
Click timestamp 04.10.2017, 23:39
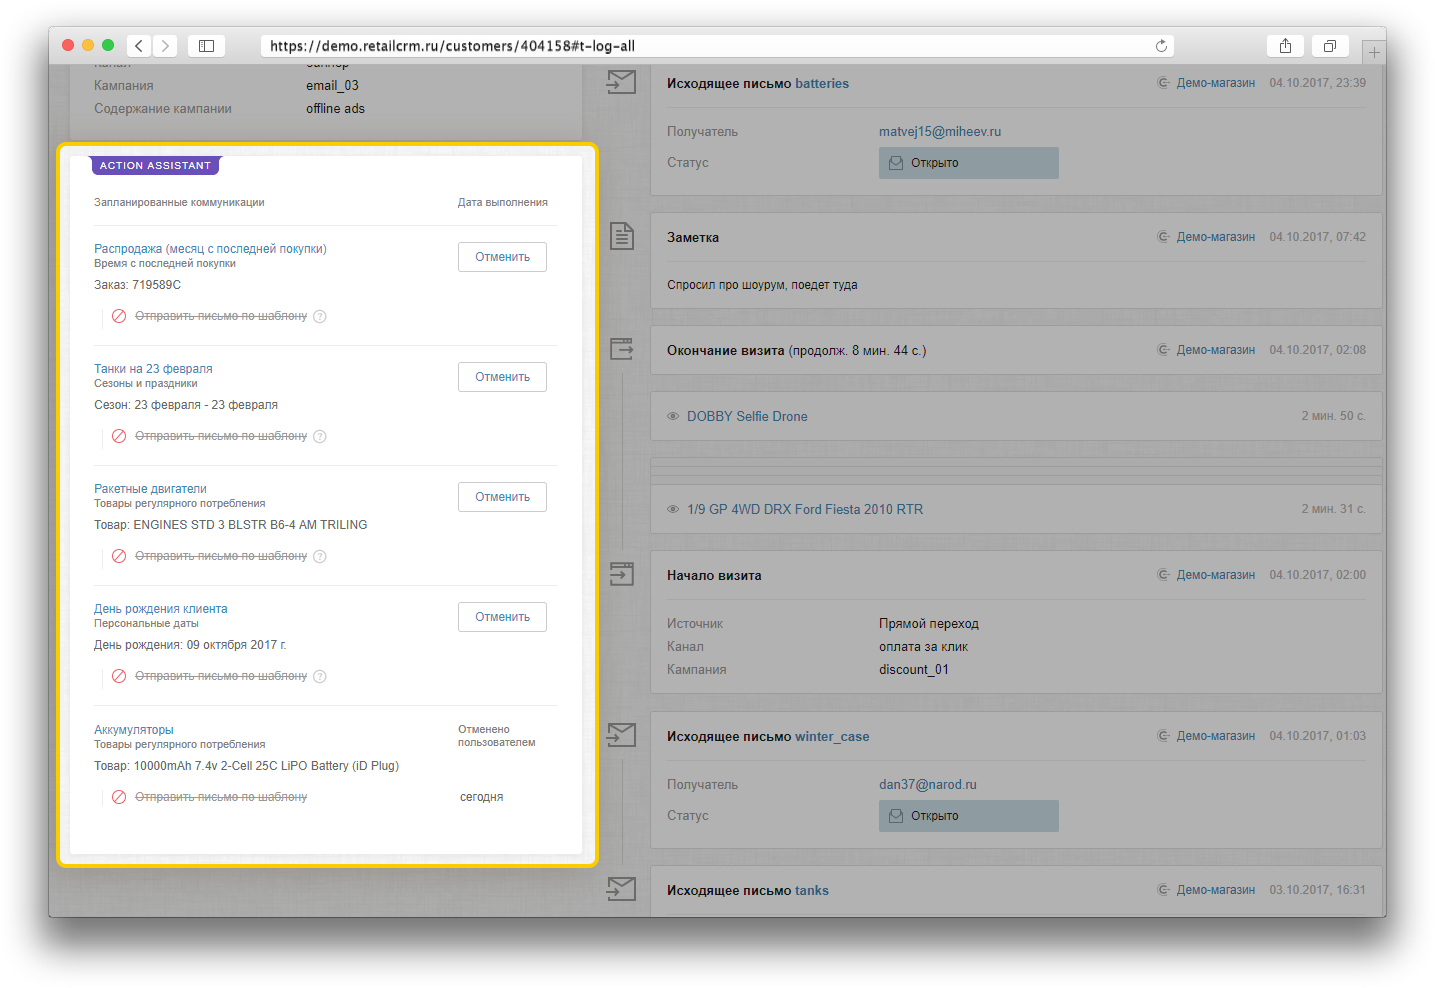[x=1317, y=83]
